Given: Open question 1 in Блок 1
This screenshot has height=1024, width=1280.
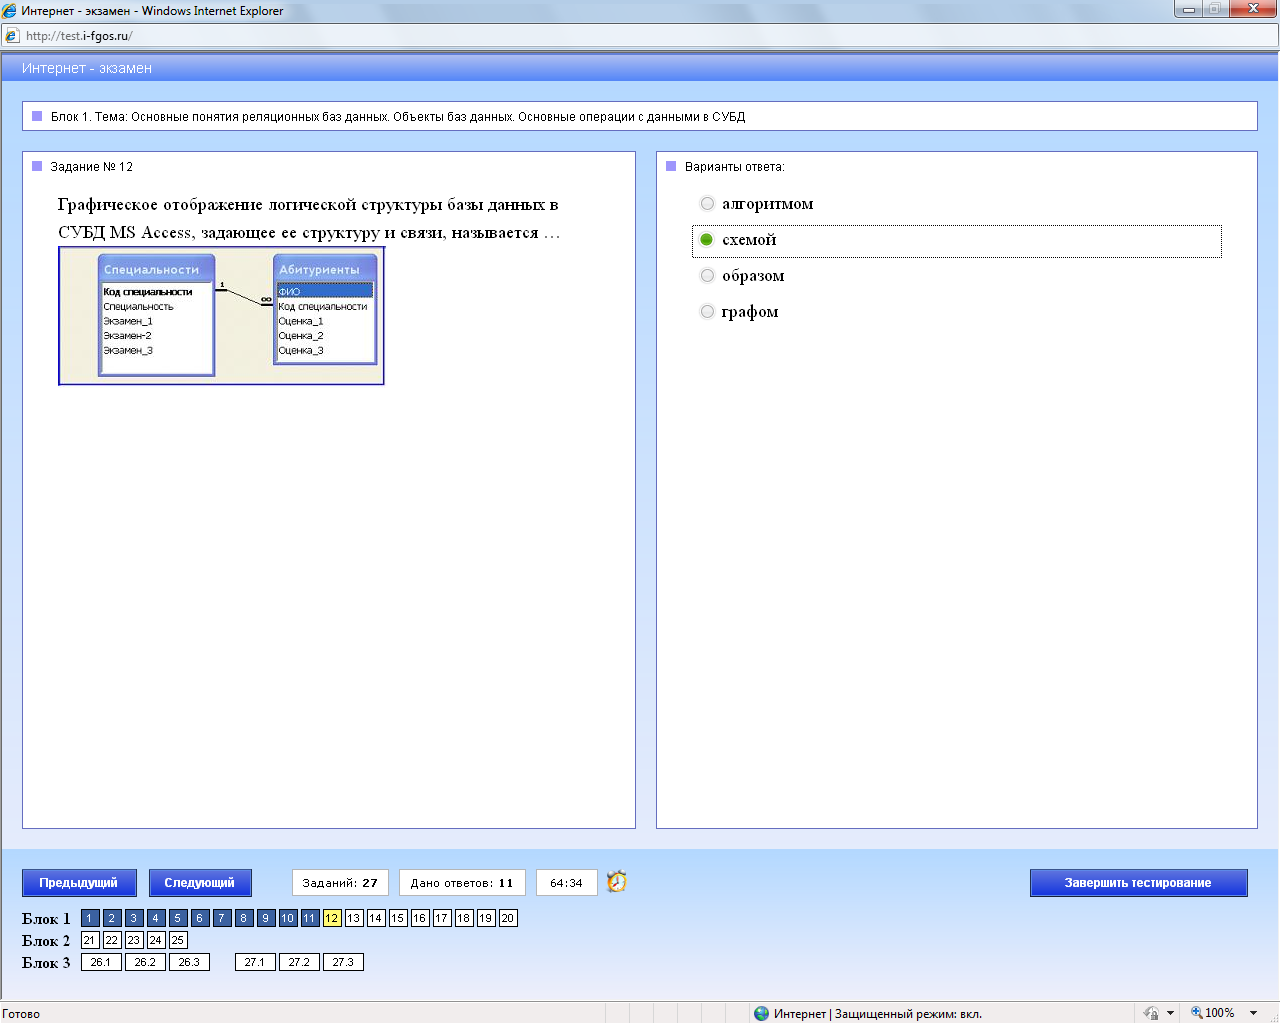Looking at the screenshot, I should 89,918.
